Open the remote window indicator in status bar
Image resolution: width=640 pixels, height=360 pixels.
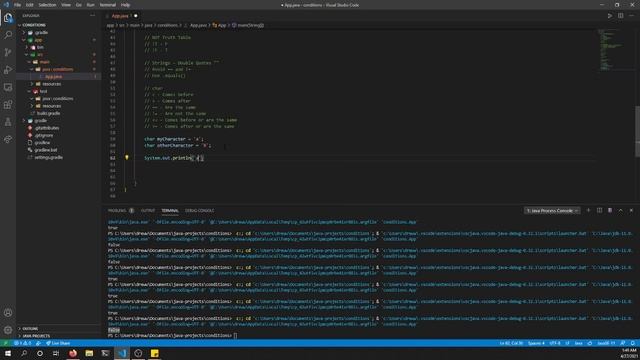pos(5,343)
